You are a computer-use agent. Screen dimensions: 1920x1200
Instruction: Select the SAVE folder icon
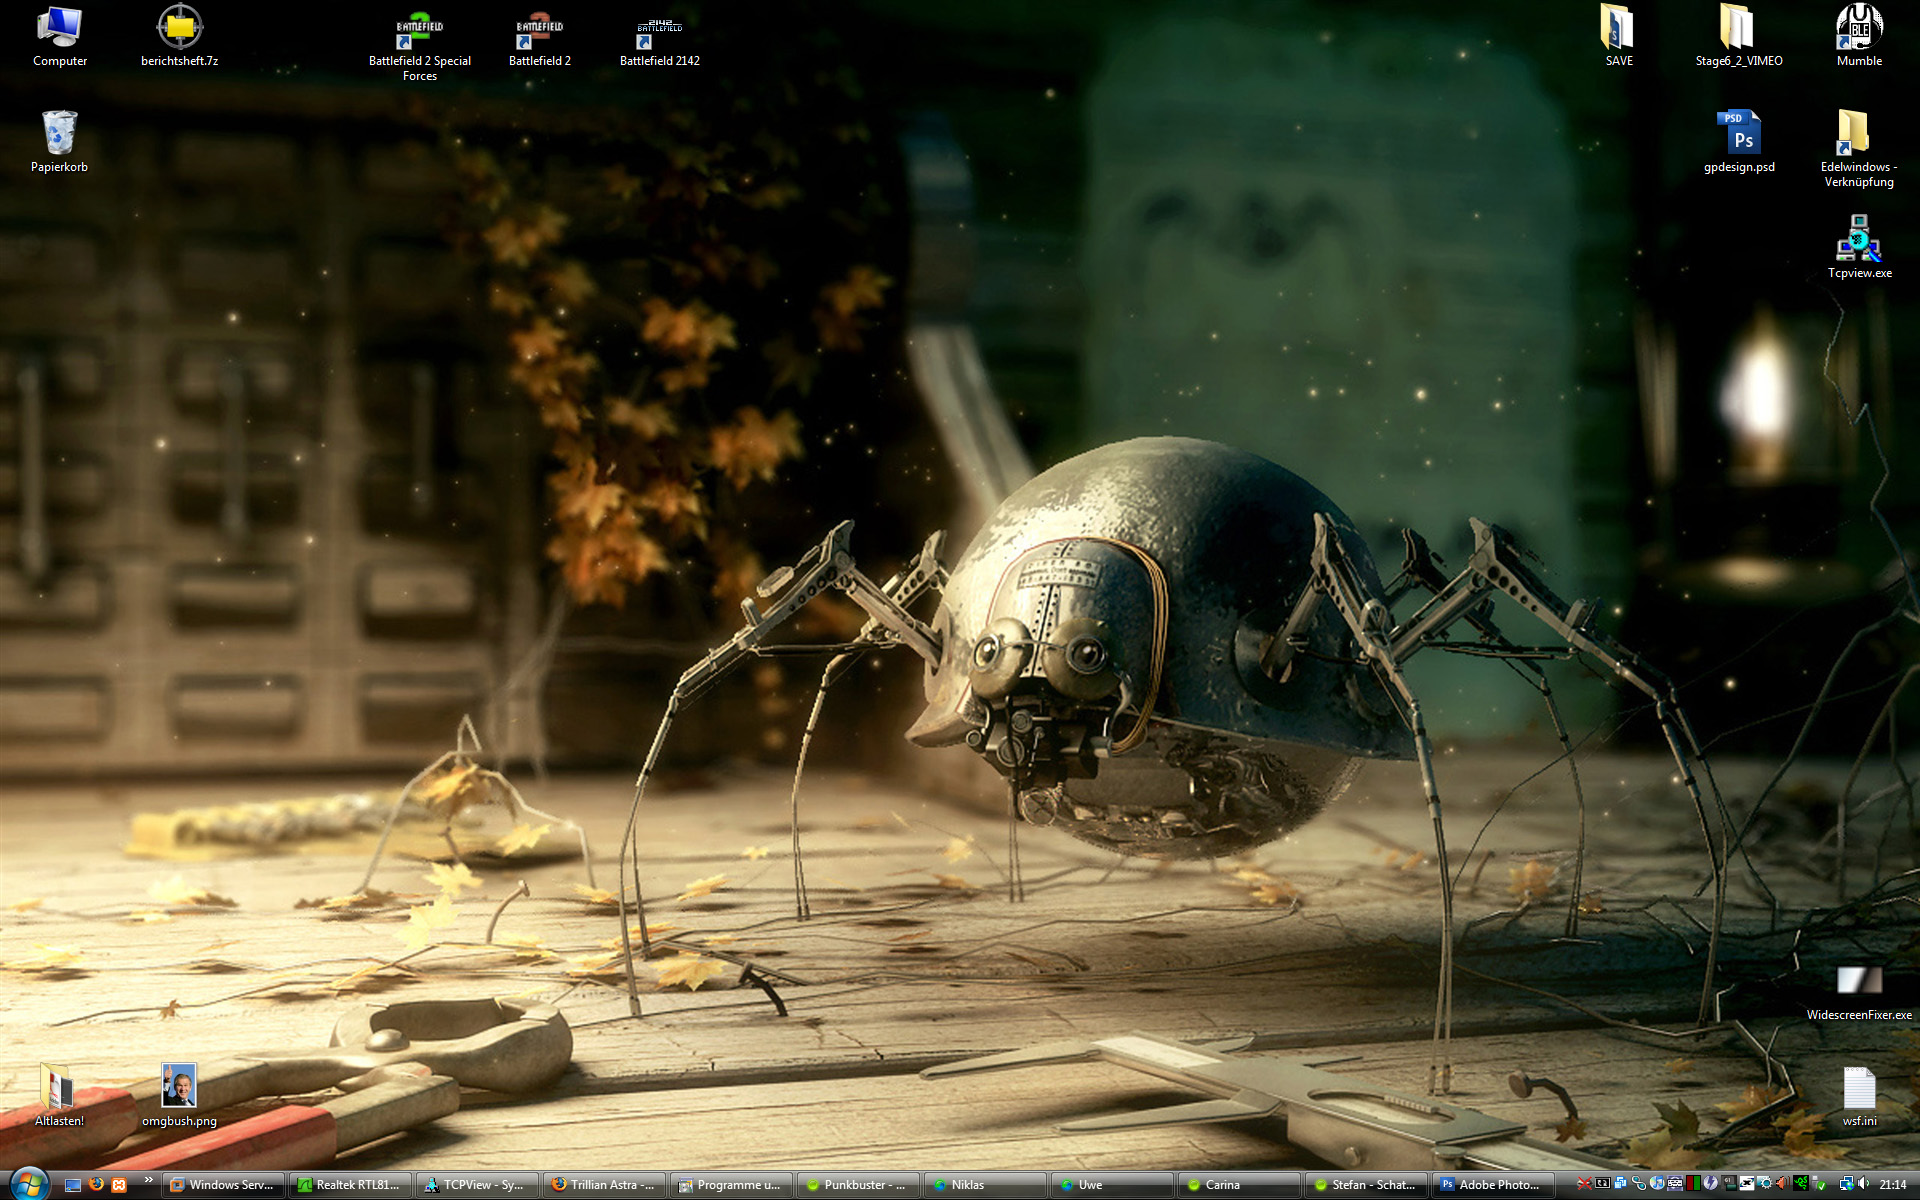point(1619,37)
